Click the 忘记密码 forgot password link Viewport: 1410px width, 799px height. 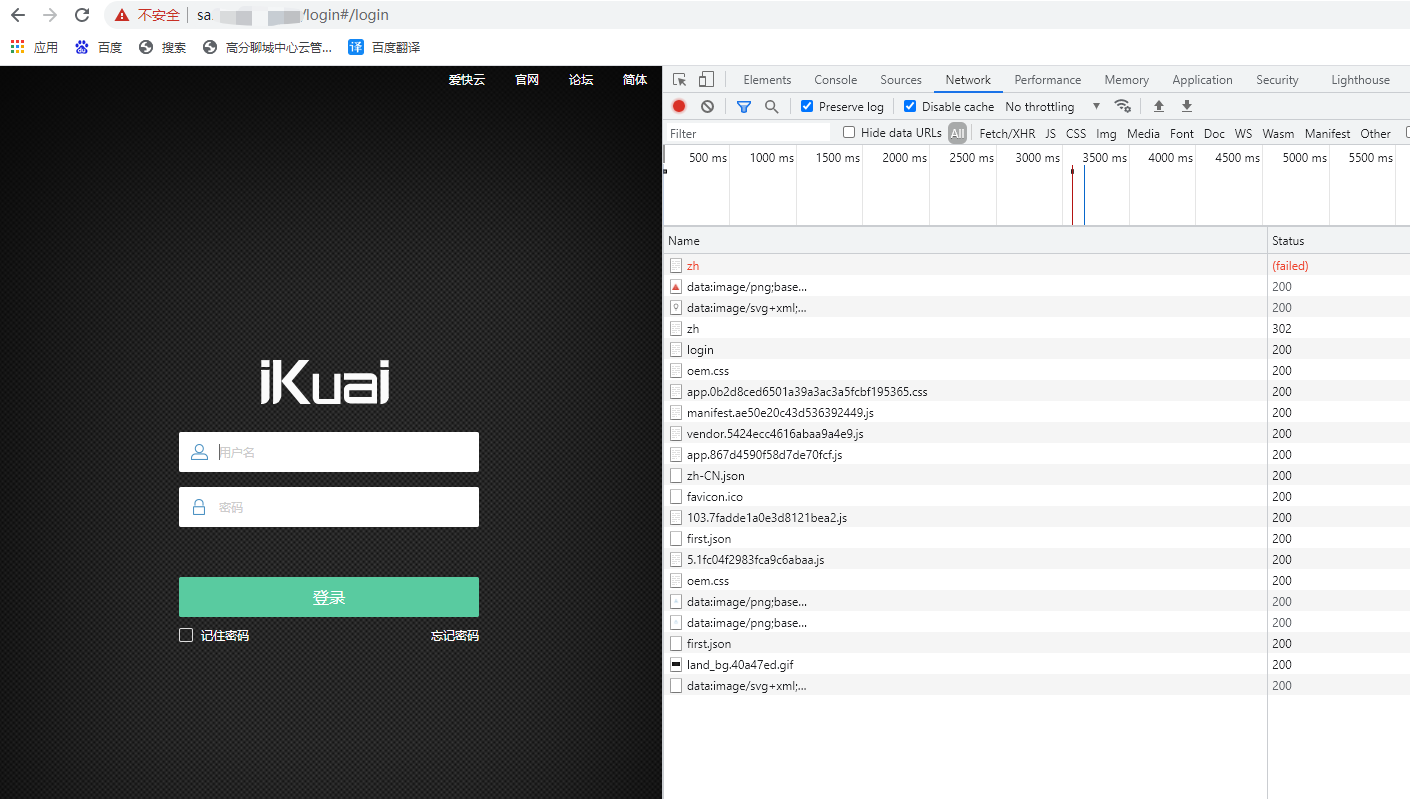coord(454,635)
